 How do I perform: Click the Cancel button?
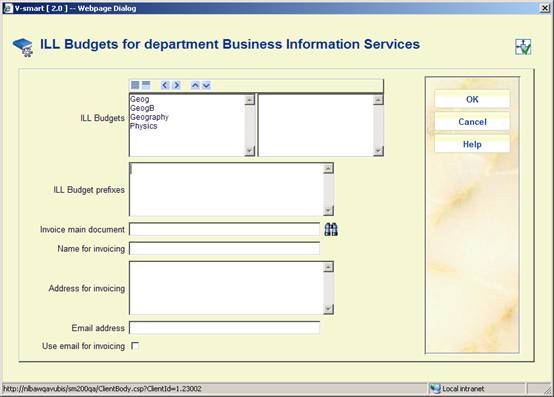tap(472, 122)
